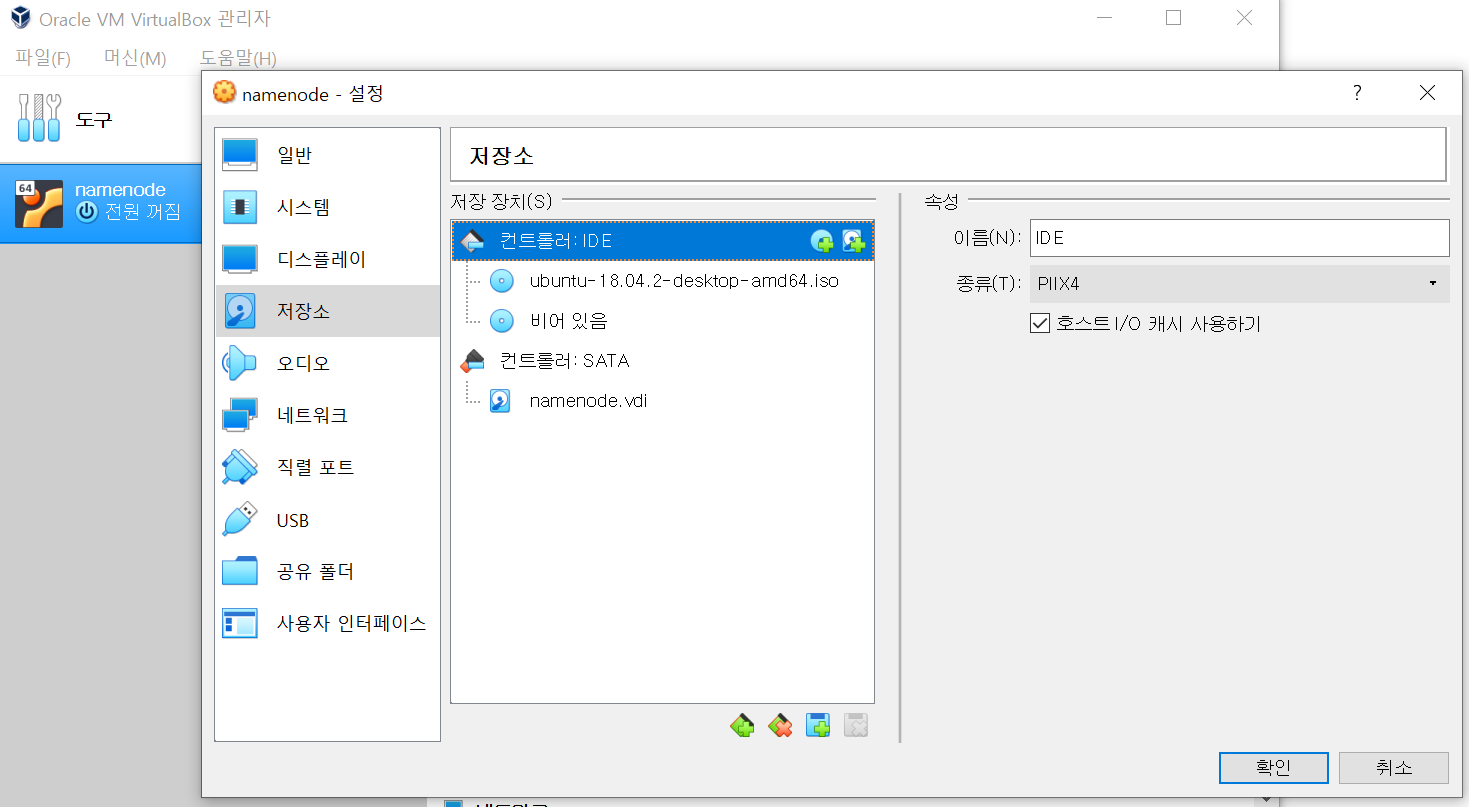This screenshot has height=807, width=1469.
Task: Click the 확인 button
Action: pos(1273,768)
